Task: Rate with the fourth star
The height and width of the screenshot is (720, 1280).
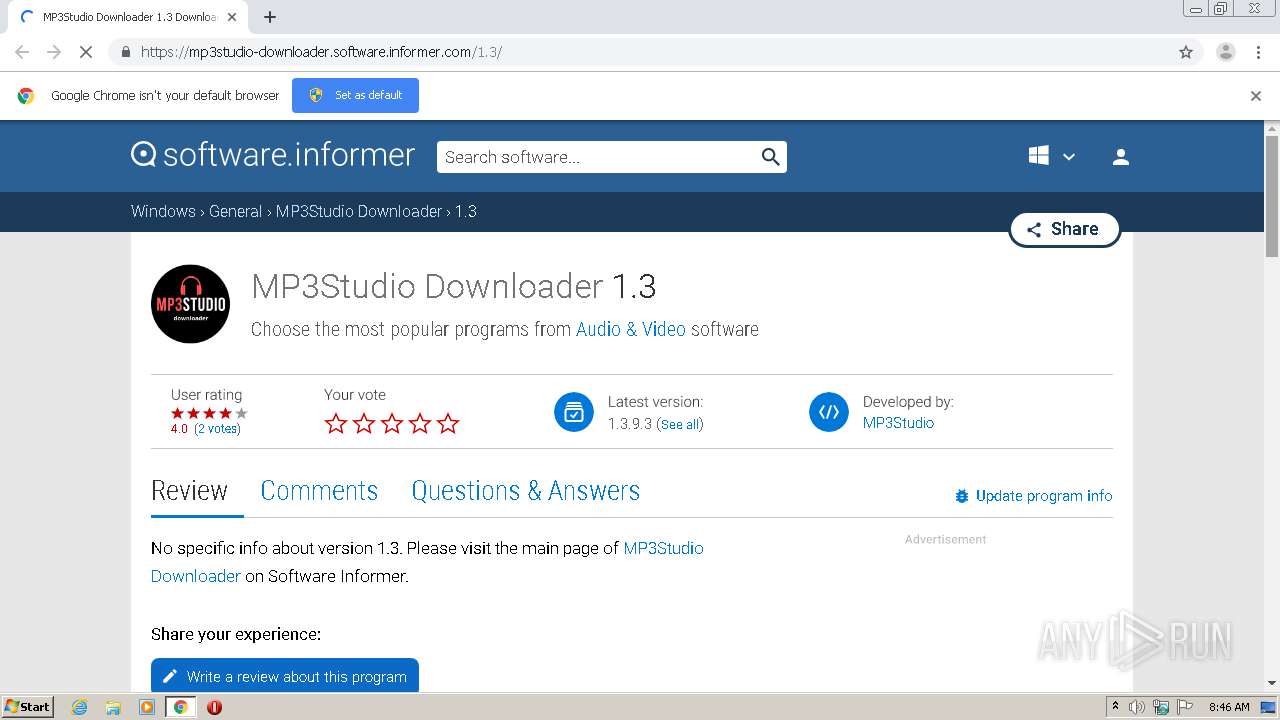Action: 420,424
